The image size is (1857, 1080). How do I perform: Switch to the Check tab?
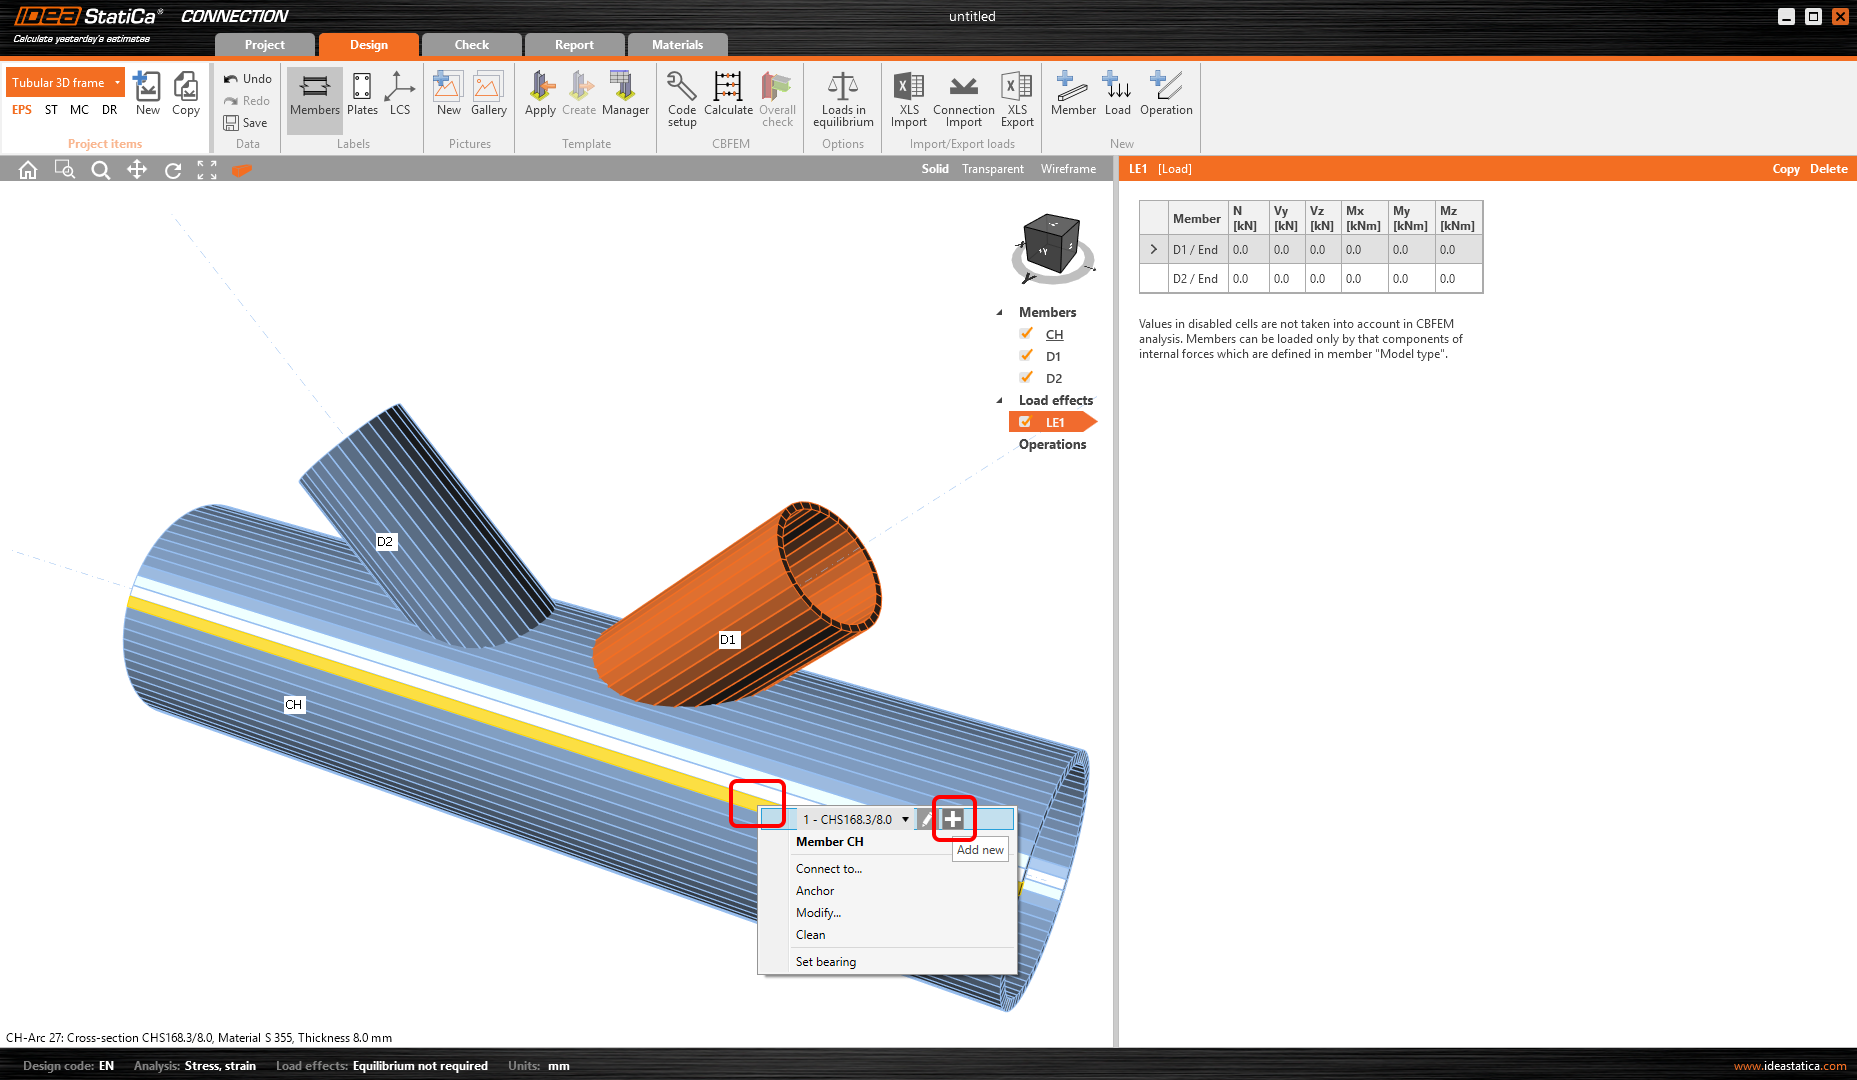(x=471, y=44)
